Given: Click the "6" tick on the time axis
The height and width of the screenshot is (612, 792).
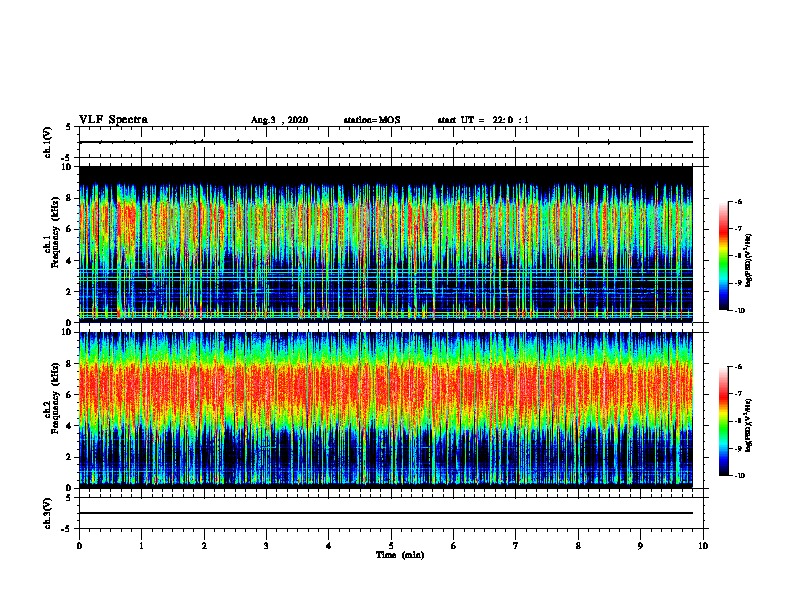Looking at the screenshot, I should [454, 546].
